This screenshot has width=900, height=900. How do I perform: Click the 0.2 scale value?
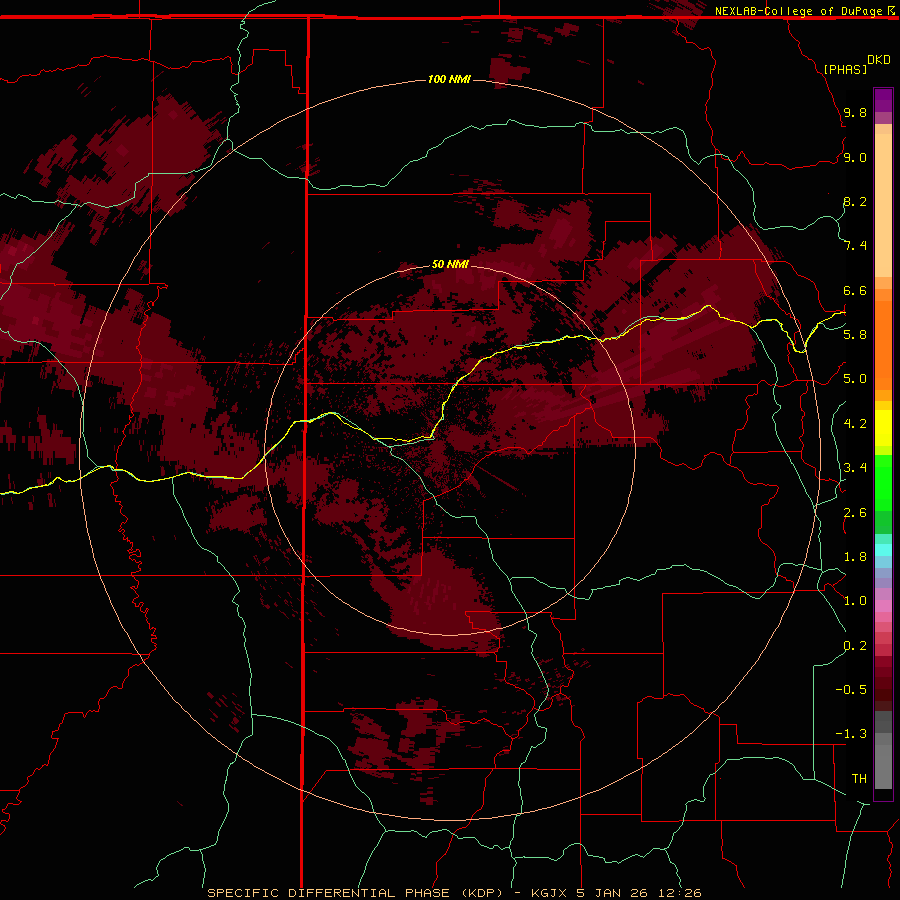(x=855, y=646)
